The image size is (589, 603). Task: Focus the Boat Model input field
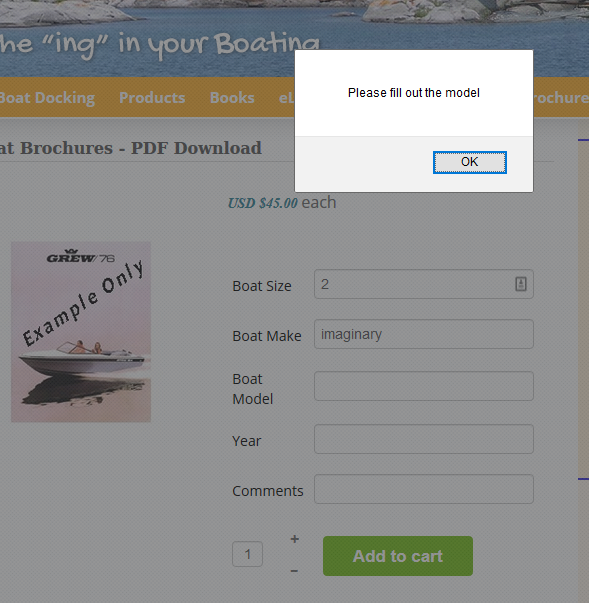coord(424,386)
